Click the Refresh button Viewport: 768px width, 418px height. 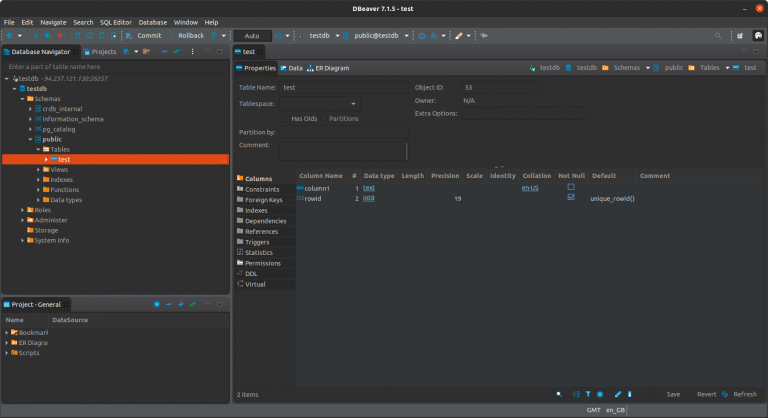click(x=744, y=394)
